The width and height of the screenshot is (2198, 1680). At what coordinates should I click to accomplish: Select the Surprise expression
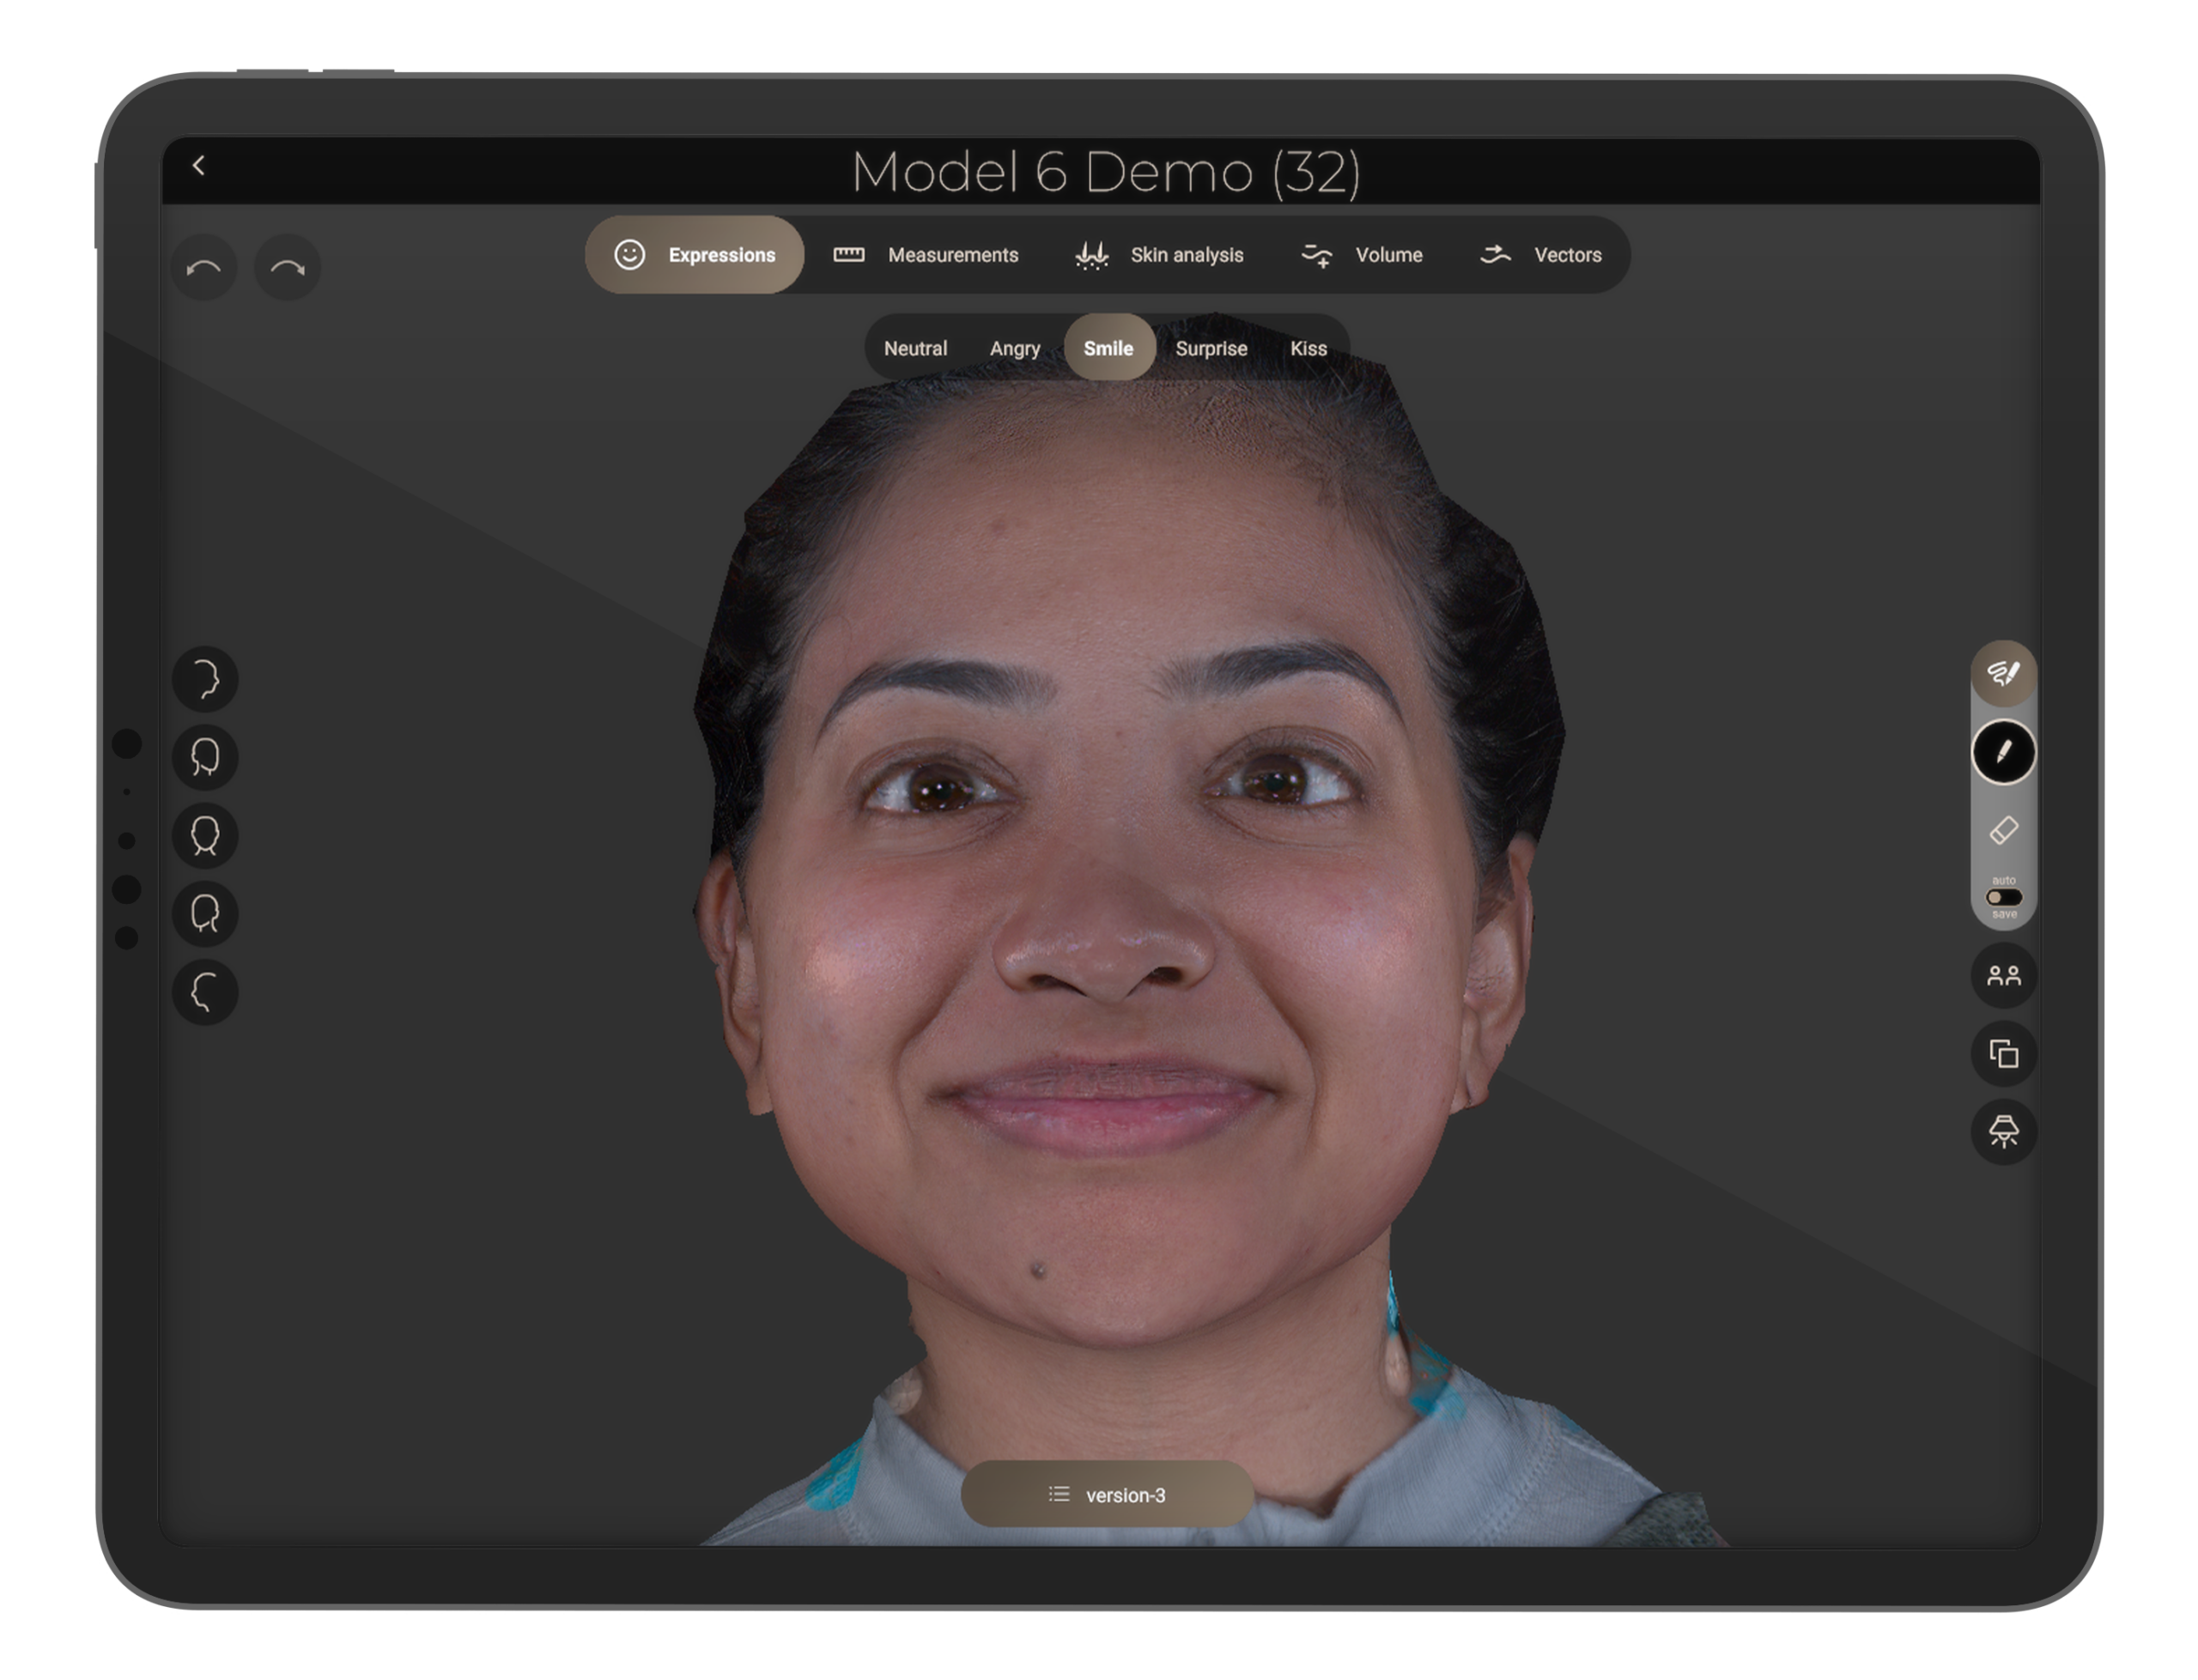[1211, 349]
